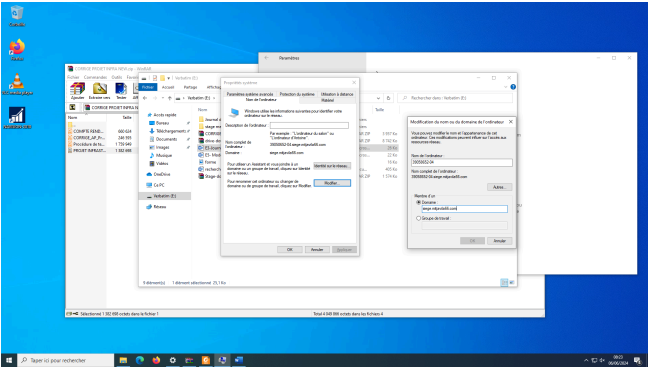Expand the recent locations dropdown arrow
651x369 pixels.
pyautogui.click(x=162, y=98)
